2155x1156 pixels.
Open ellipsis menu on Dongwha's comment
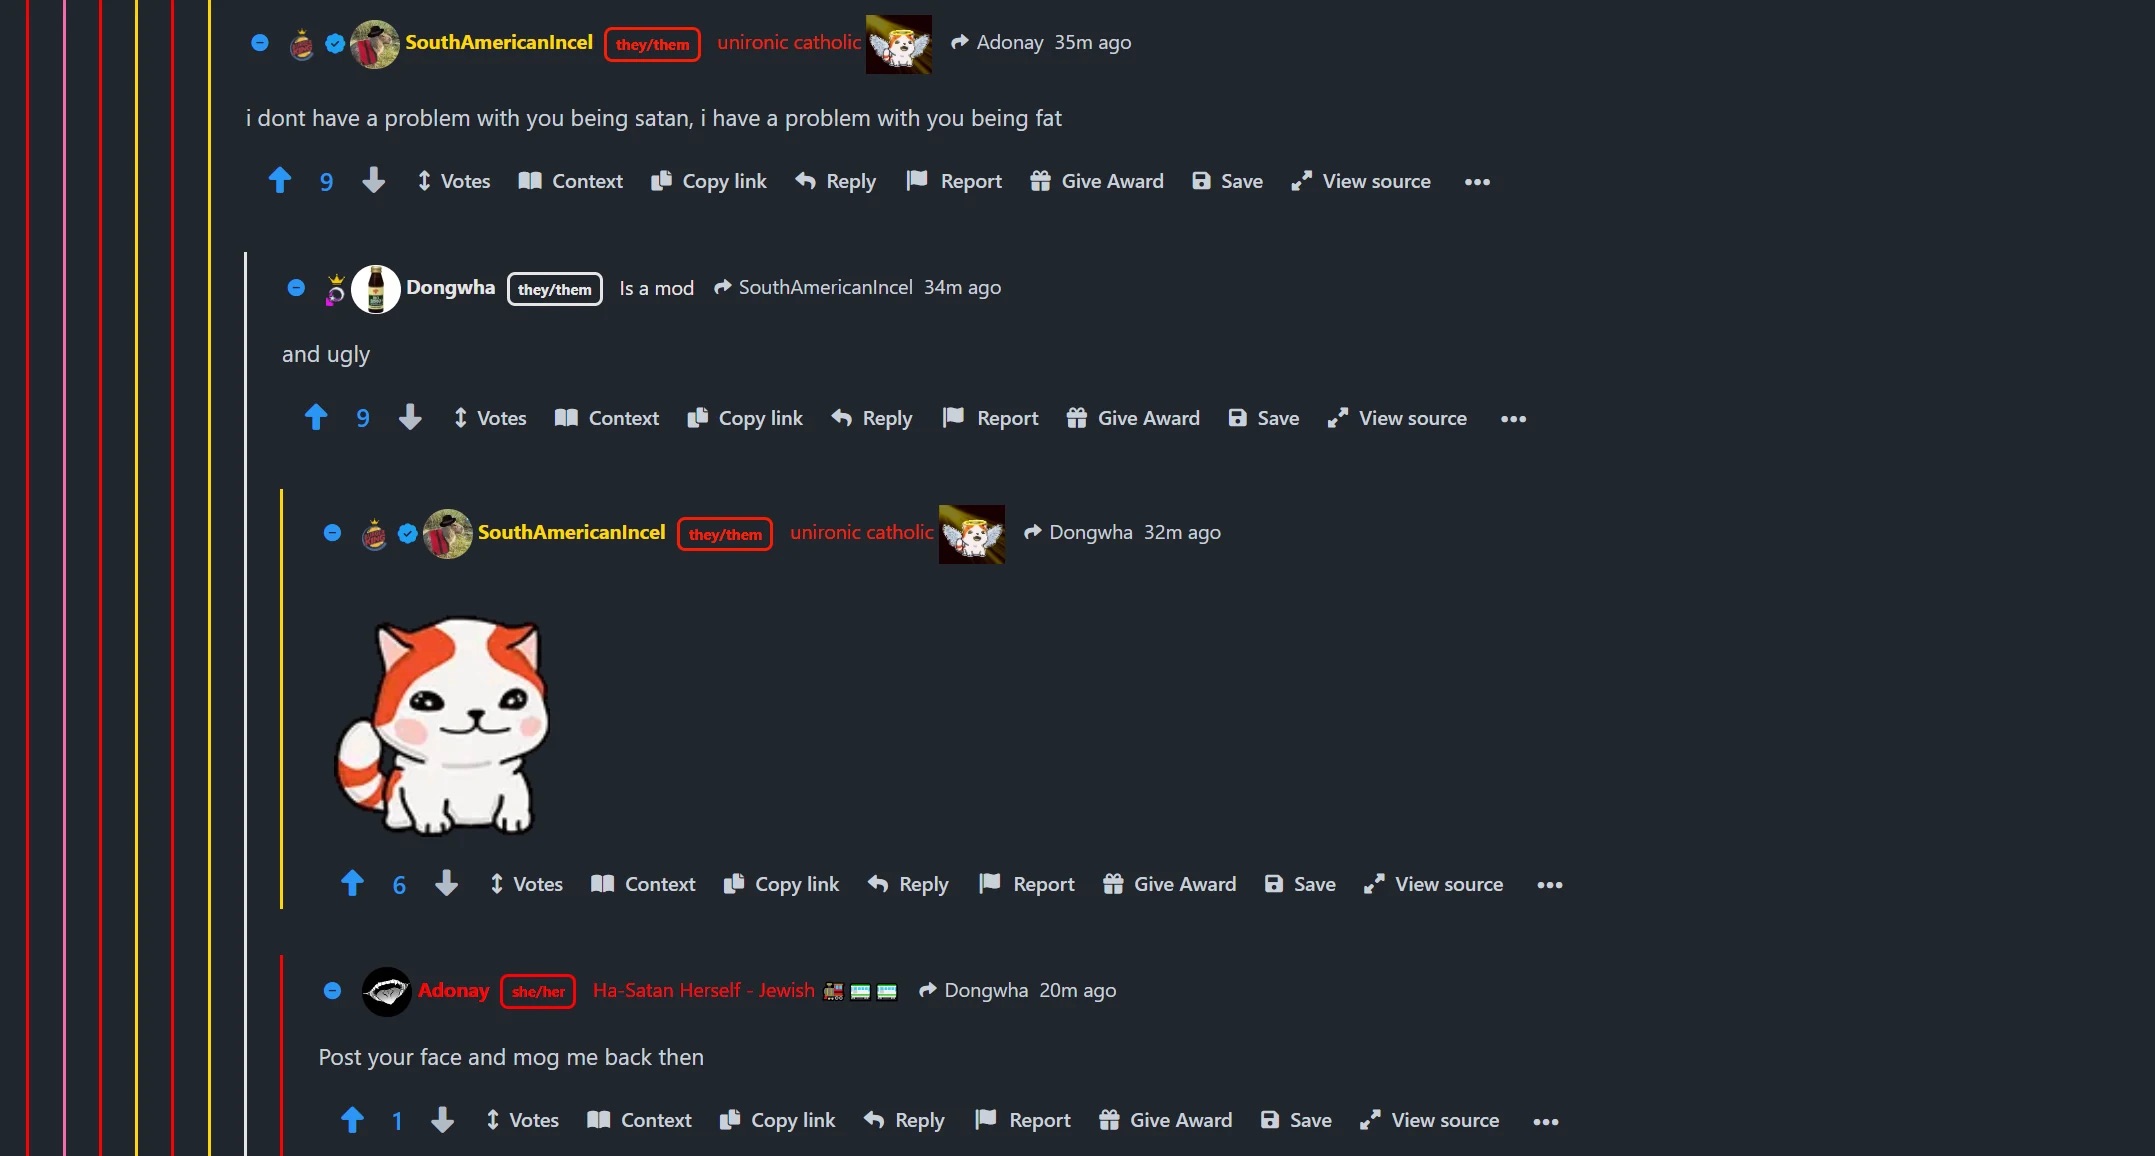point(1513,419)
